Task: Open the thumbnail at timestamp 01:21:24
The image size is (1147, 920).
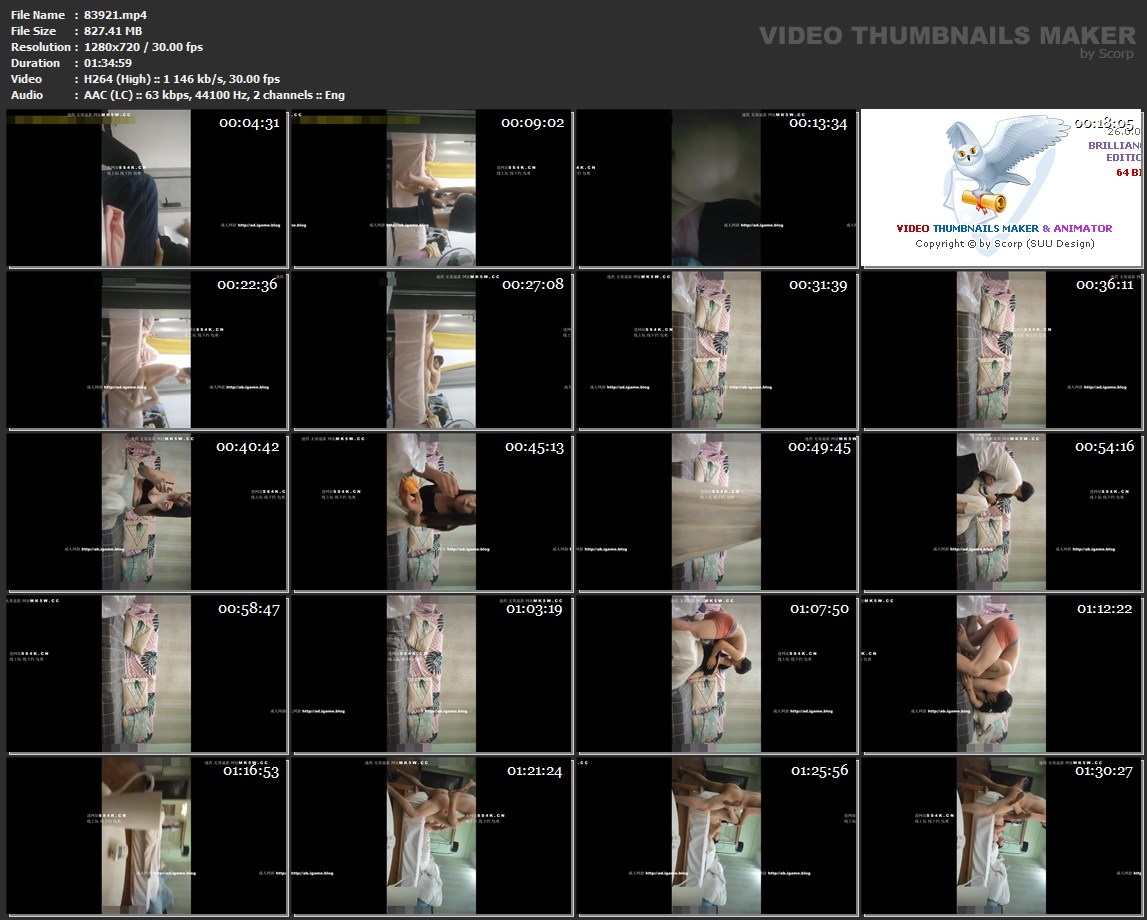Action: point(431,836)
